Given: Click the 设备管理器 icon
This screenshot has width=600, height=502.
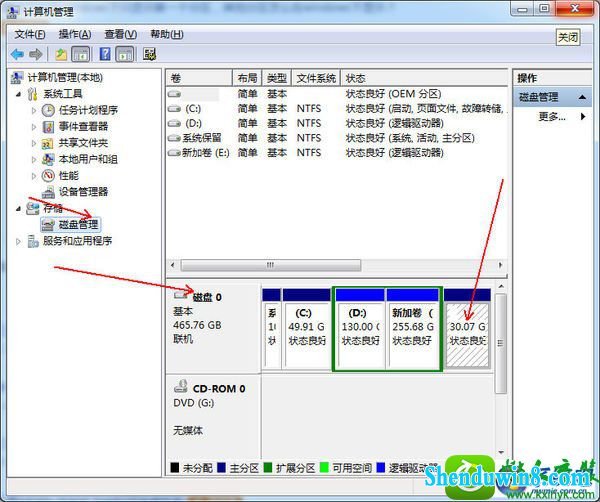Looking at the screenshot, I should point(48,192).
